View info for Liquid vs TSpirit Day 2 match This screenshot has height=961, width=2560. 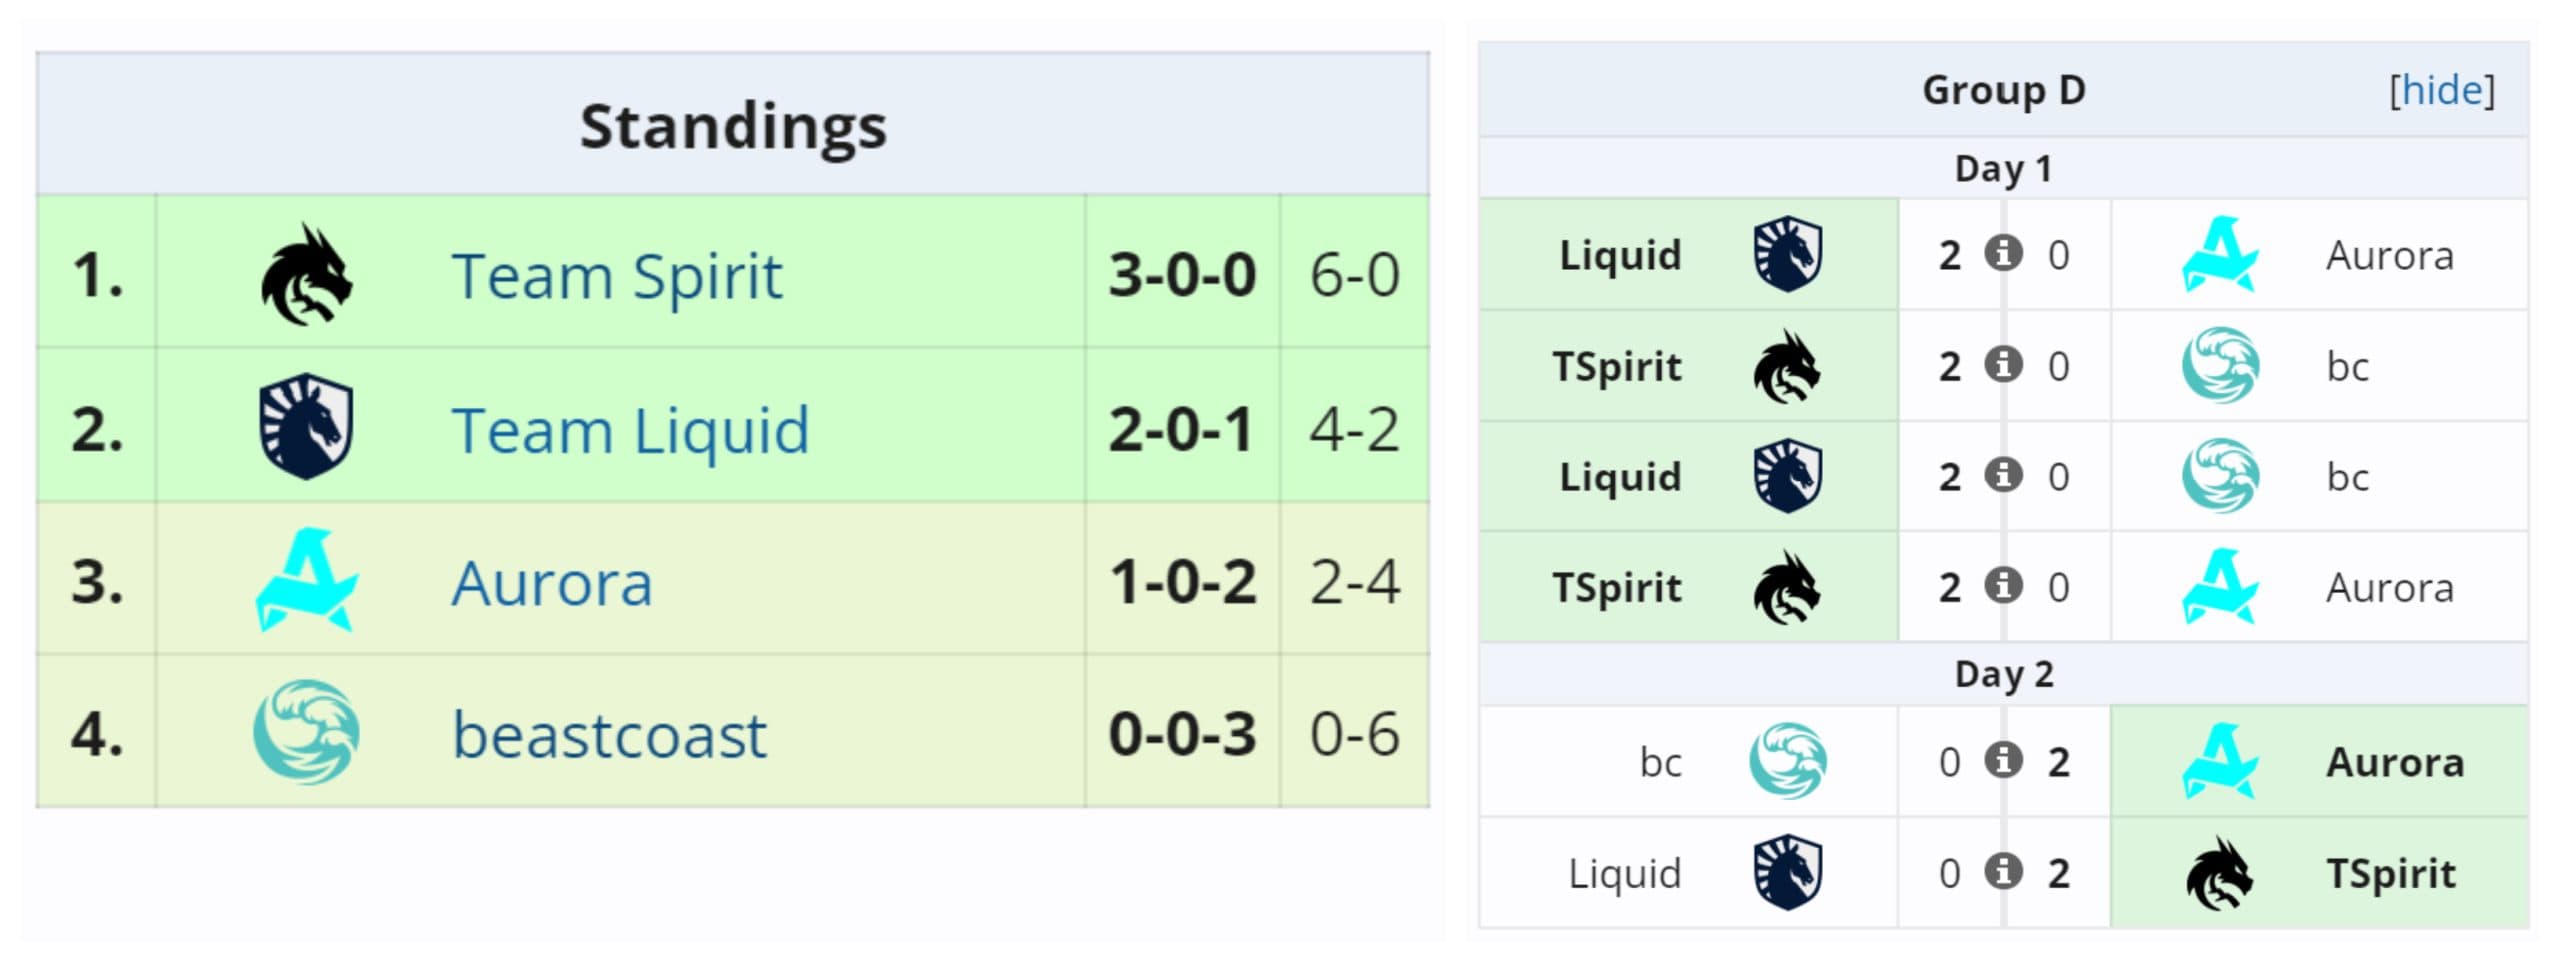(2003, 871)
